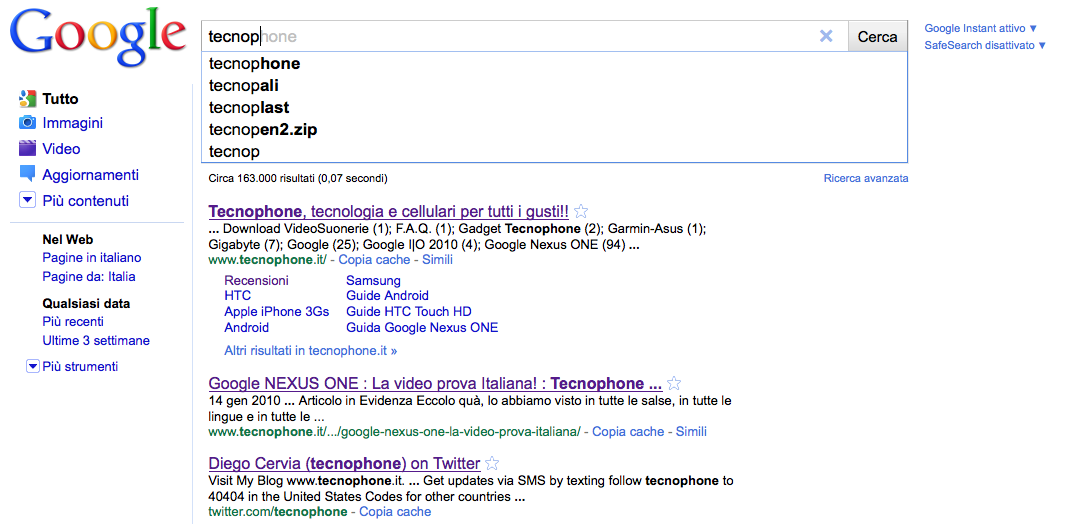Image resolution: width=1066 pixels, height=524 pixels.
Task: Open the Google Instant attivo dropdown
Action: (x=980, y=29)
